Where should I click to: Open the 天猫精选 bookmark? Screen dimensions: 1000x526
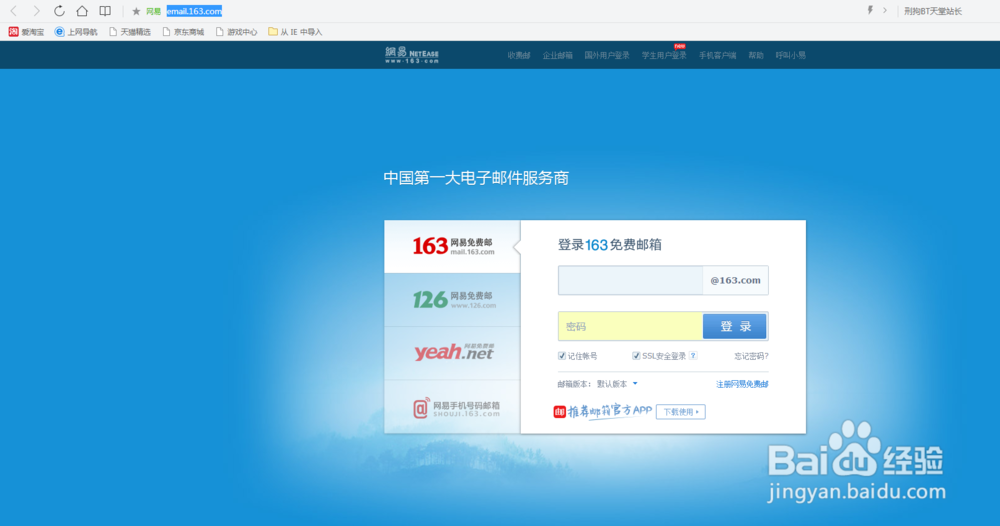click(x=129, y=32)
